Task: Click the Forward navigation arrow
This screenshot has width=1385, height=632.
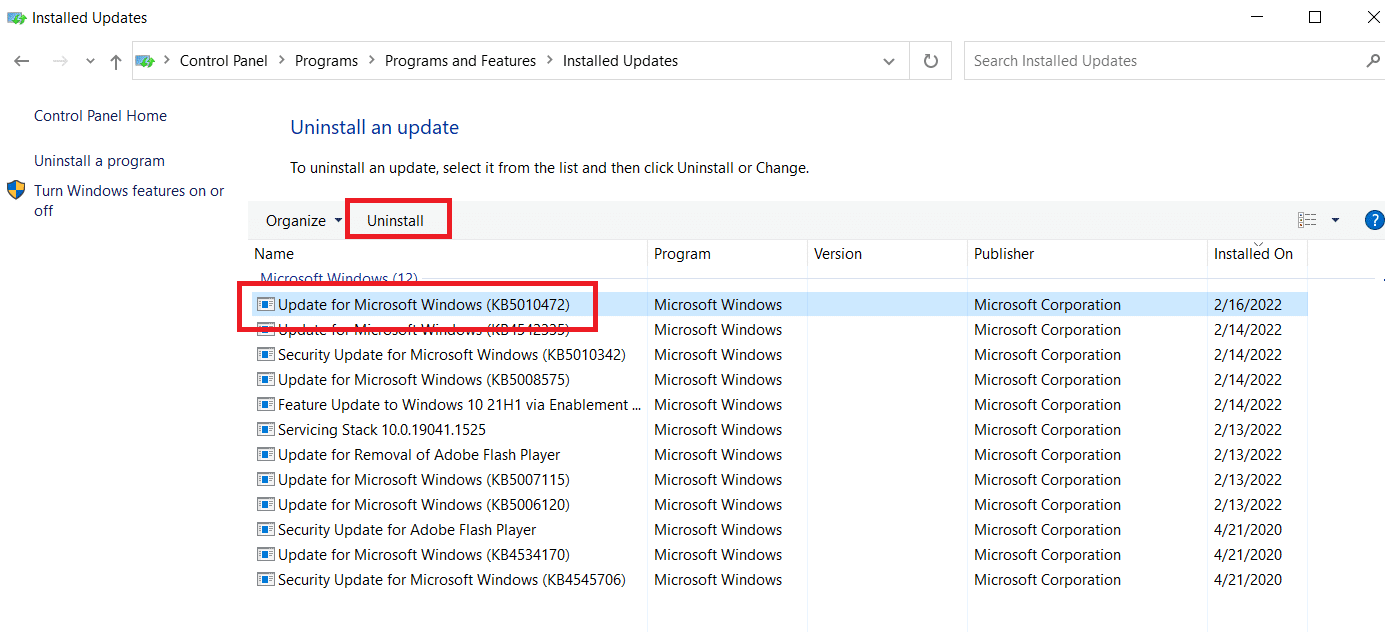Action: click(60, 61)
